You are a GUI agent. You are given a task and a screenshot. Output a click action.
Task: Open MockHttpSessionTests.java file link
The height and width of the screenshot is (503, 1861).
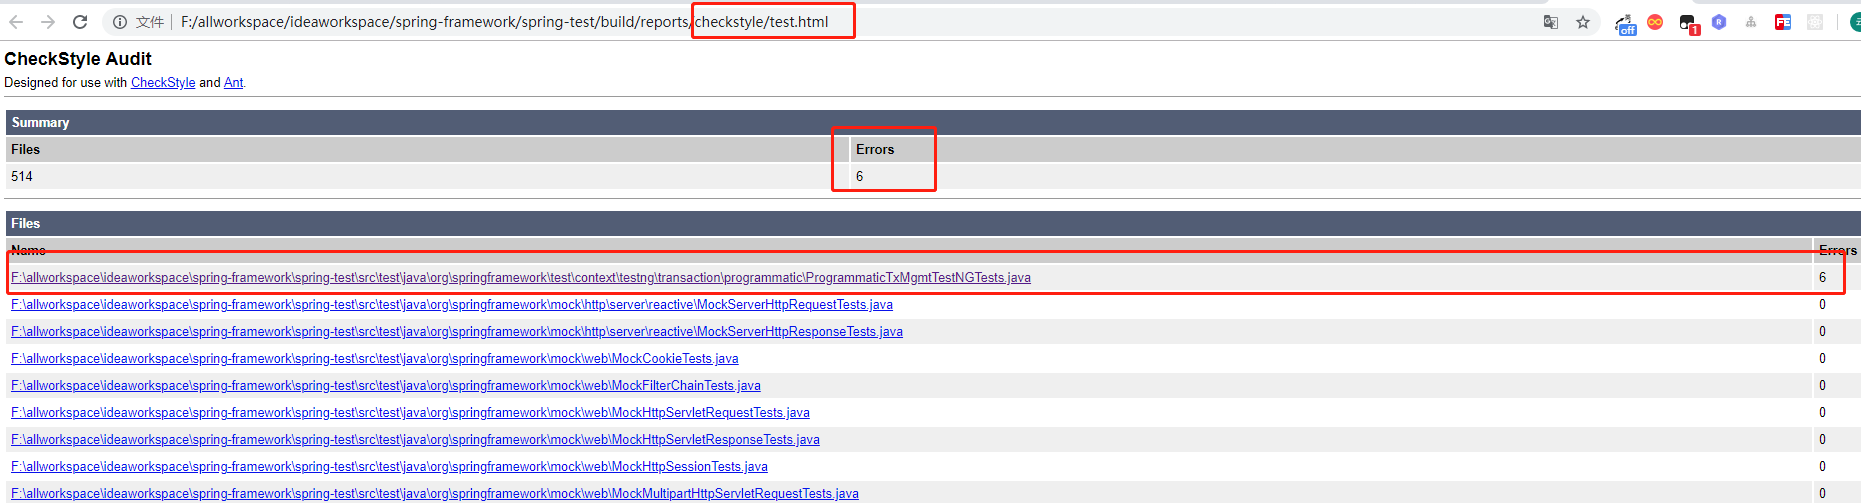tap(389, 467)
